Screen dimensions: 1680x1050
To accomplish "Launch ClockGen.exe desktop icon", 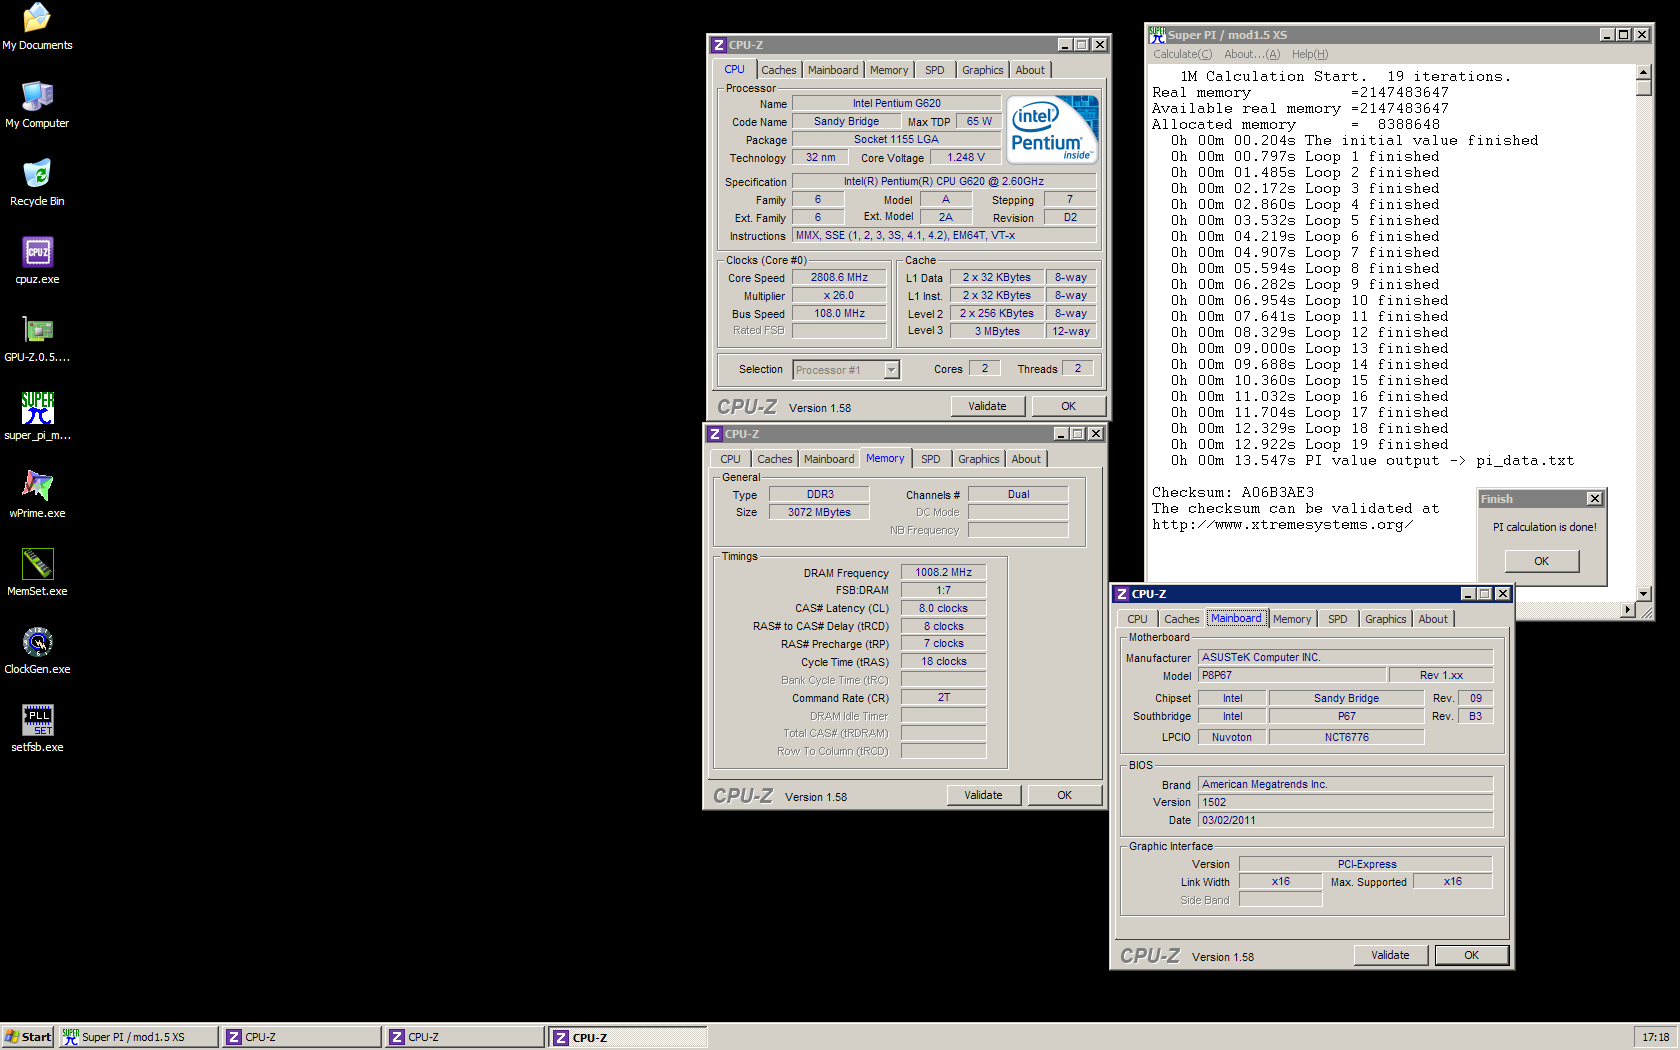I will 37,650.
